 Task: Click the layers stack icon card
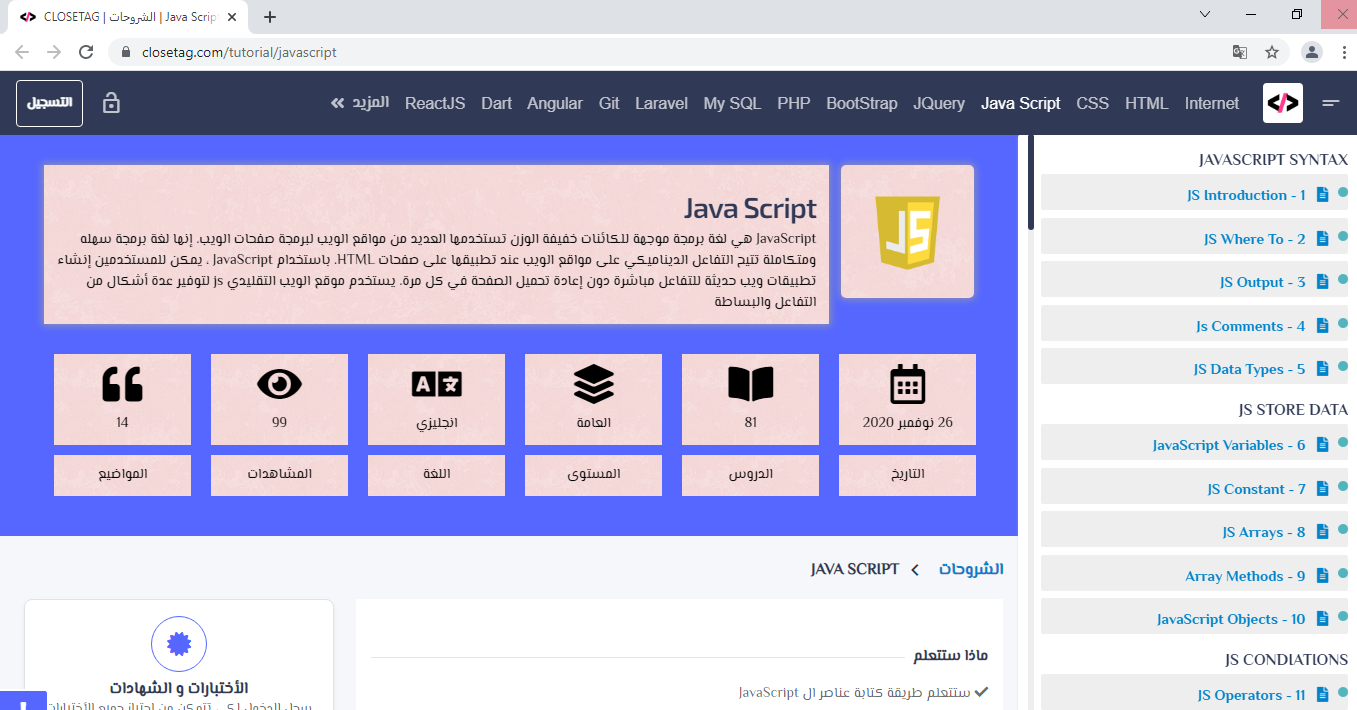pos(594,399)
